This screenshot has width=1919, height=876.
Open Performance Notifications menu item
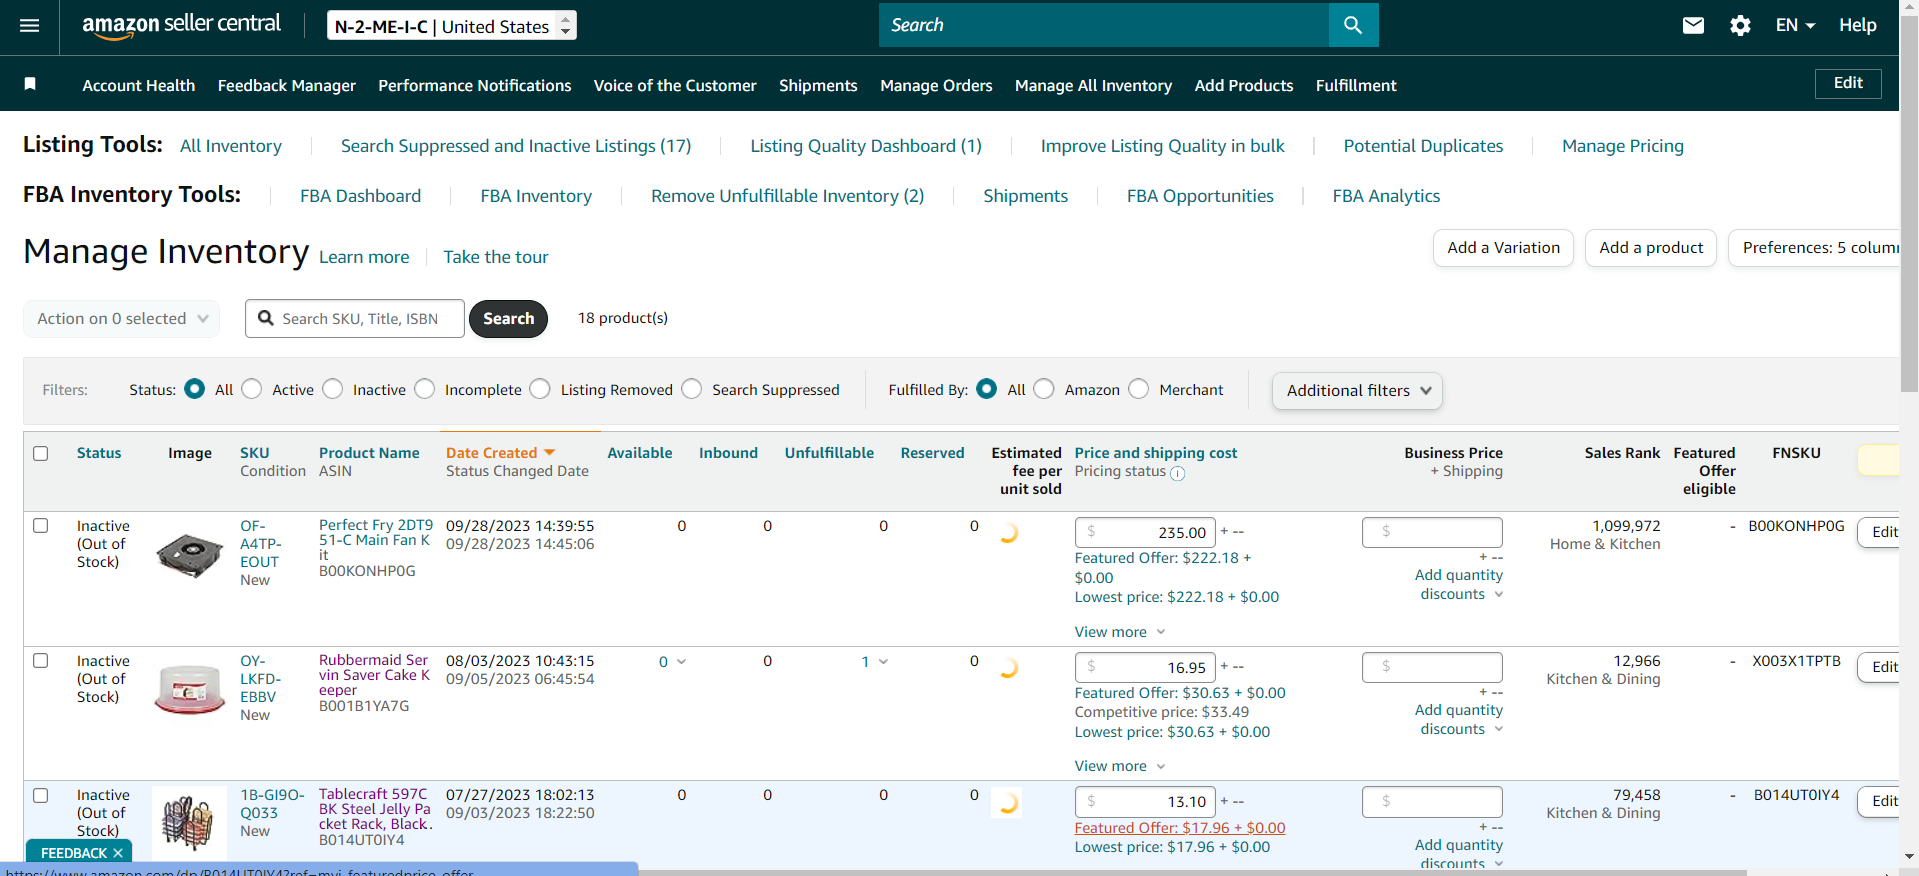click(x=475, y=86)
